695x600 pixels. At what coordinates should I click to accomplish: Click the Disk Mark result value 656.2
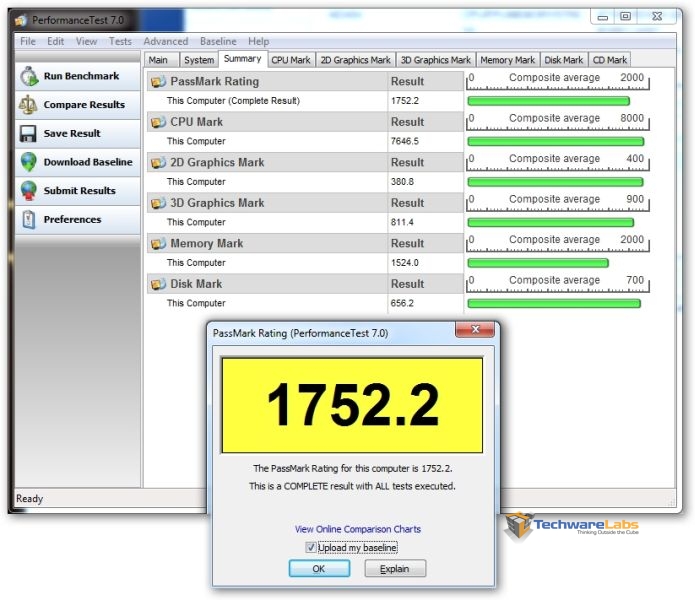402,304
